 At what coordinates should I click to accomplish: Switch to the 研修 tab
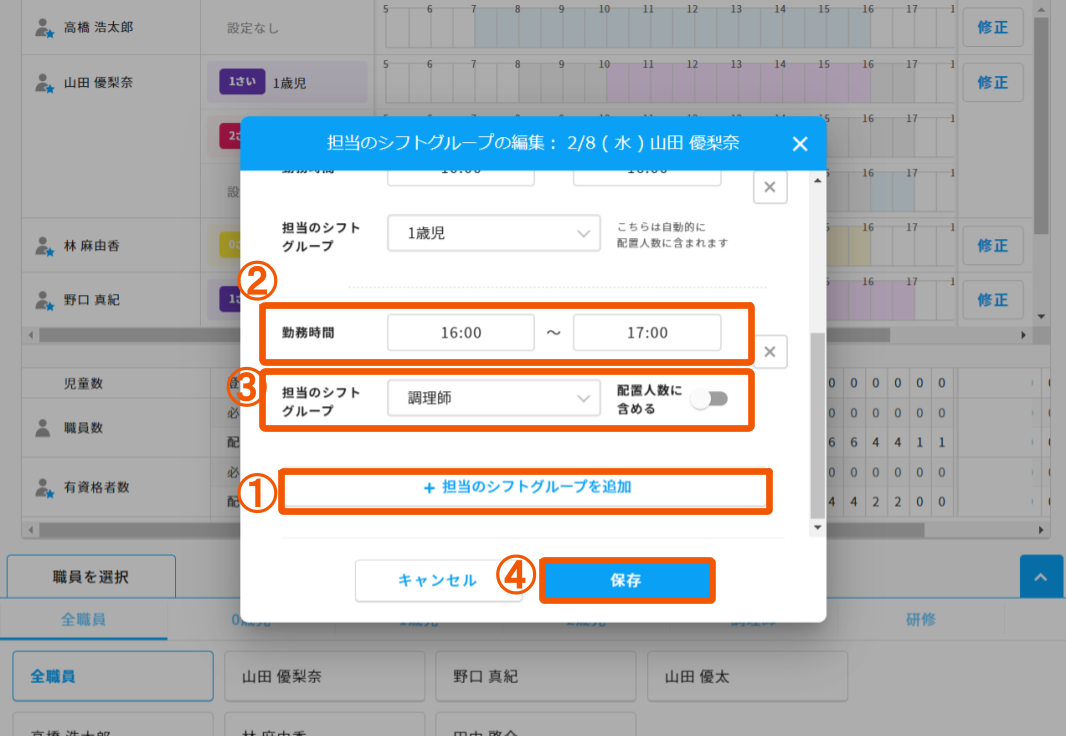point(920,620)
